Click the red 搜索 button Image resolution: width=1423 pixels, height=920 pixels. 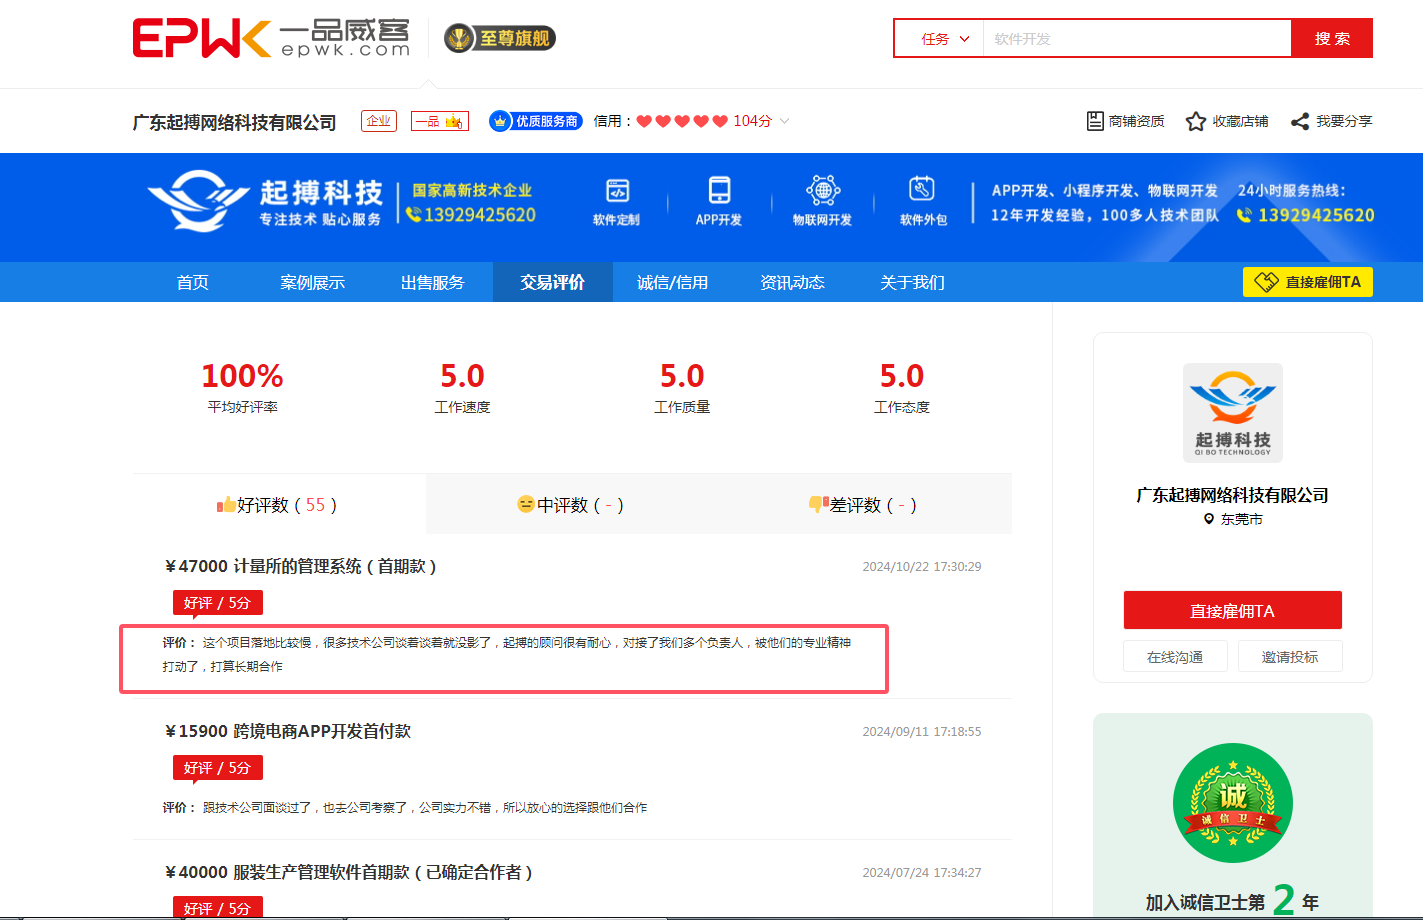point(1332,39)
